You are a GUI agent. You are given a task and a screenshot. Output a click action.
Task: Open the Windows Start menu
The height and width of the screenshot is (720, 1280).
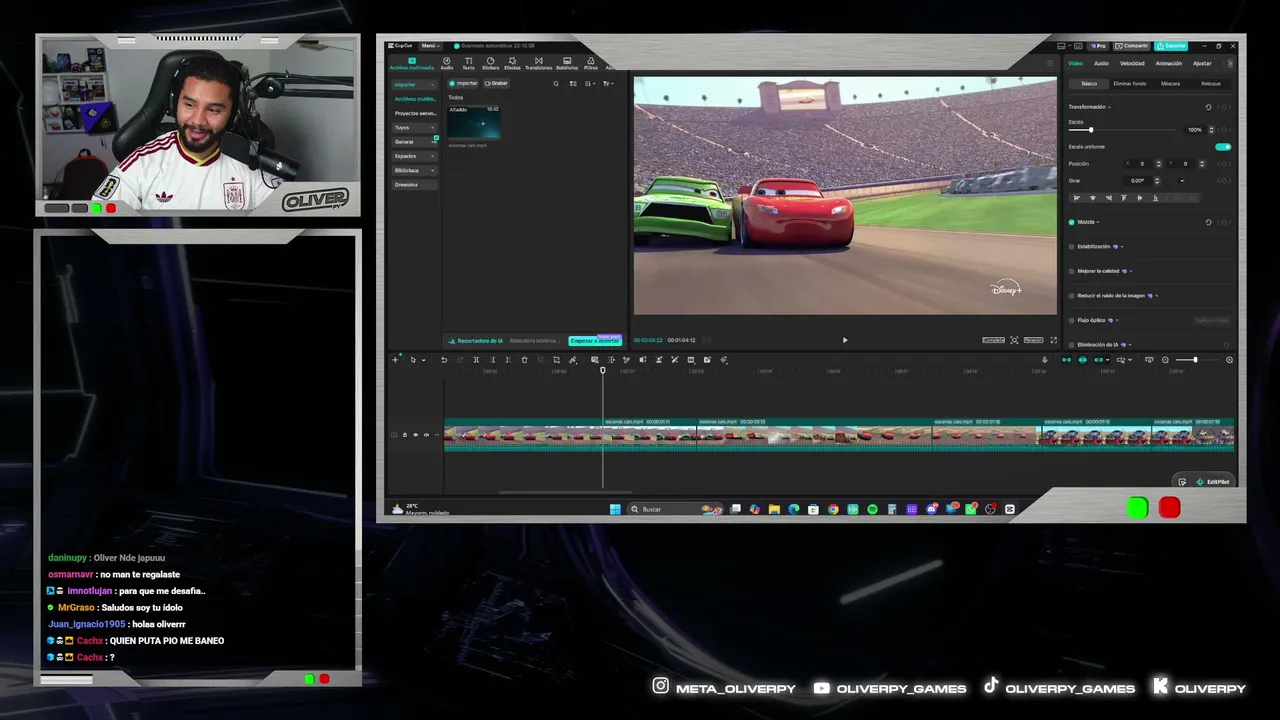pyautogui.click(x=615, y=509)
